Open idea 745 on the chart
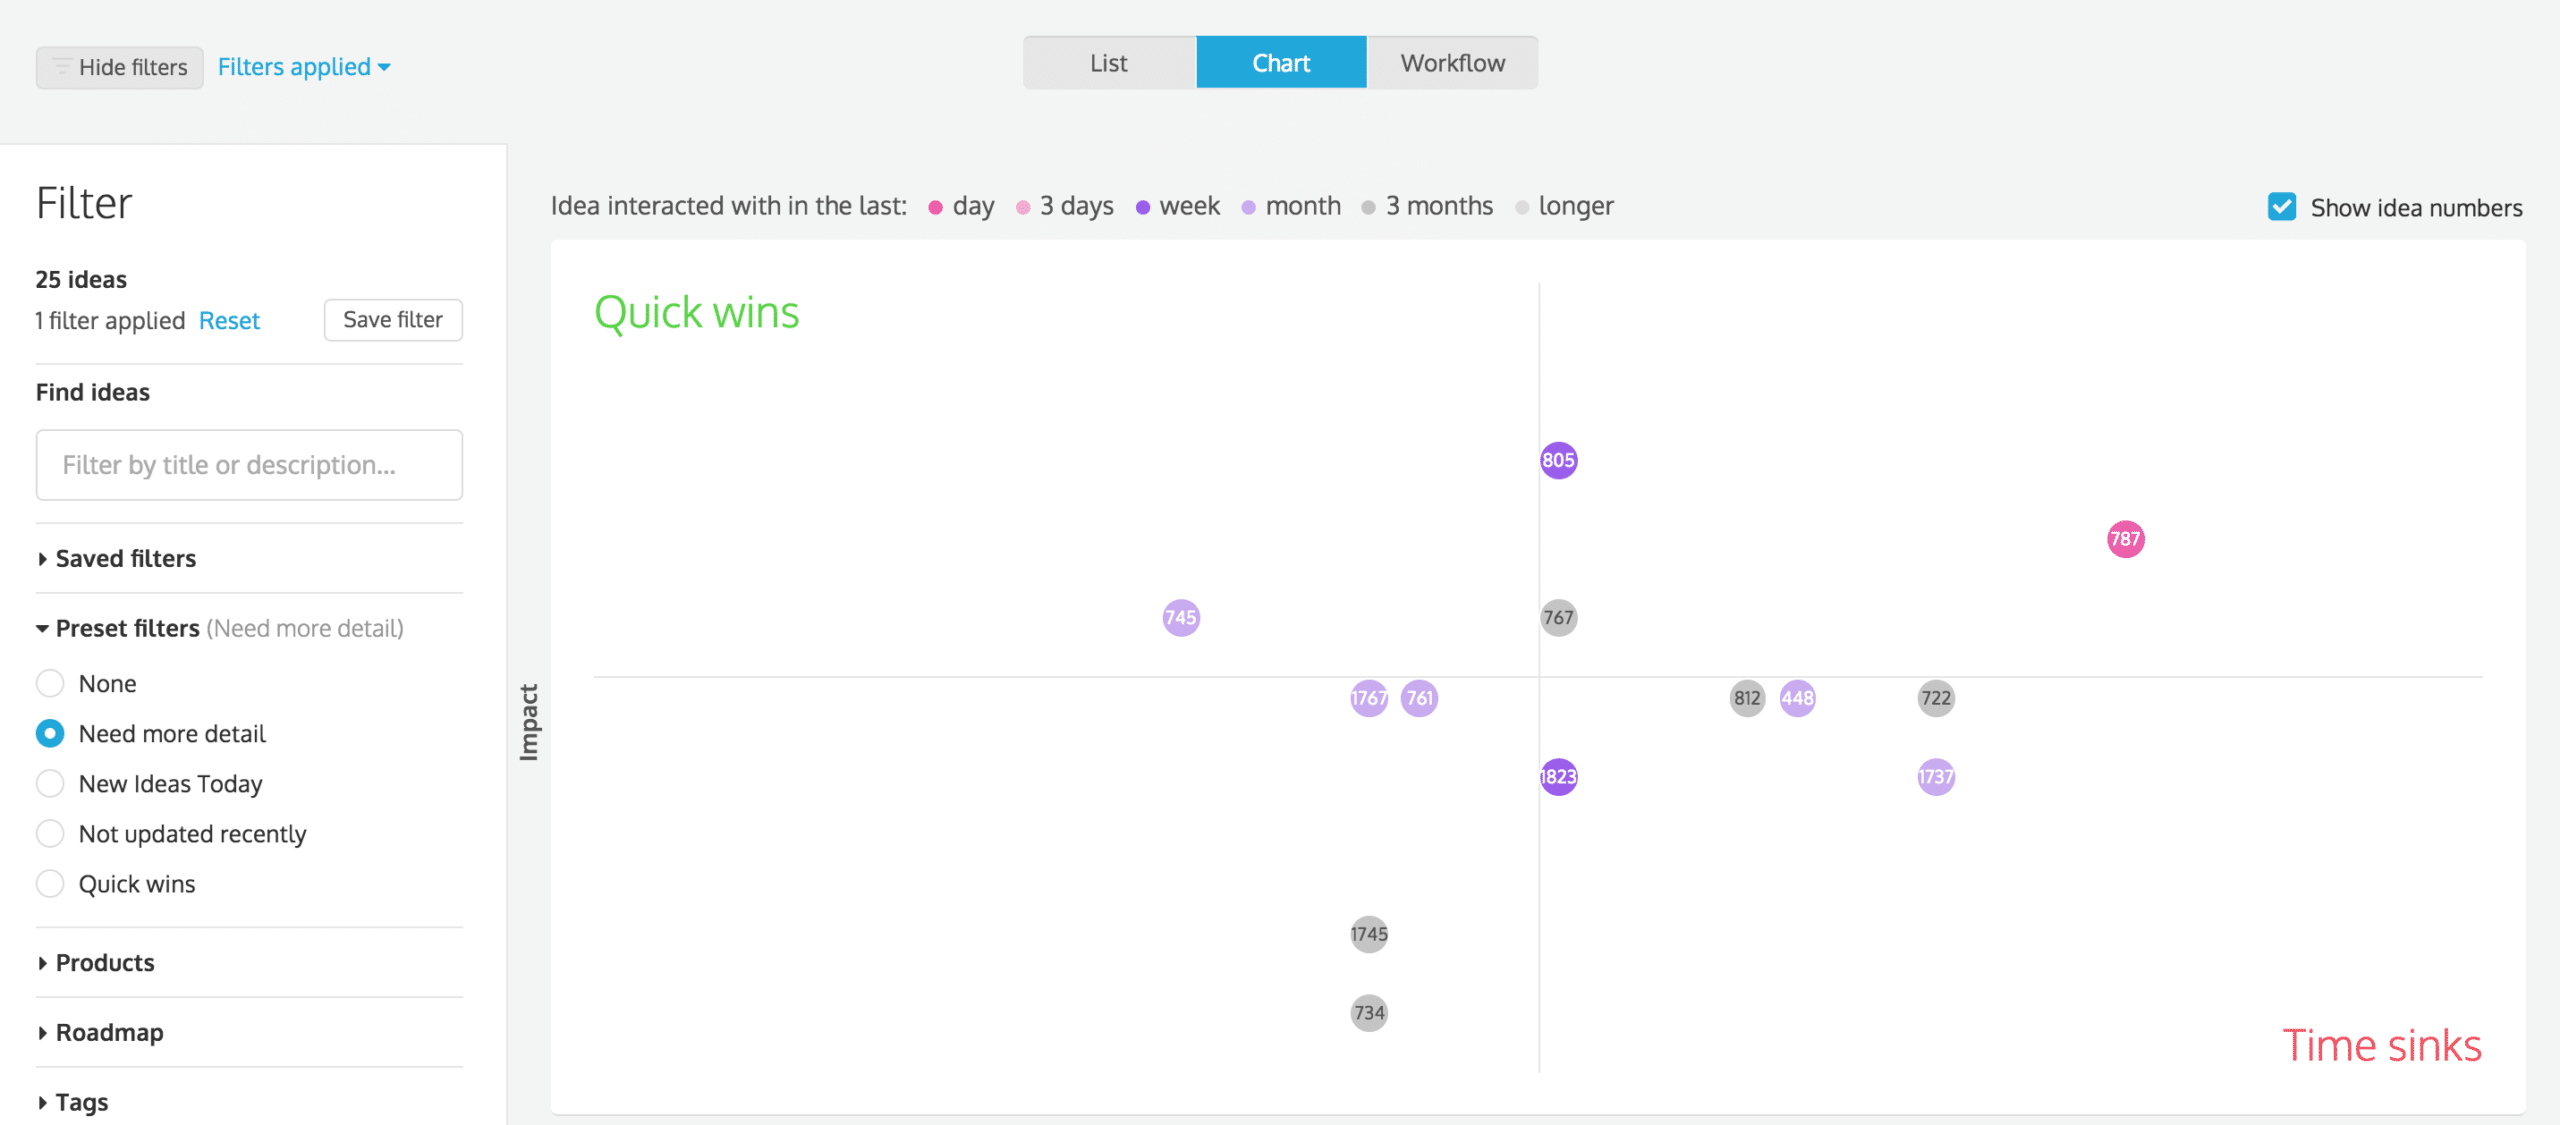Screen dimensions: 2560x1125 [1181, 618]
